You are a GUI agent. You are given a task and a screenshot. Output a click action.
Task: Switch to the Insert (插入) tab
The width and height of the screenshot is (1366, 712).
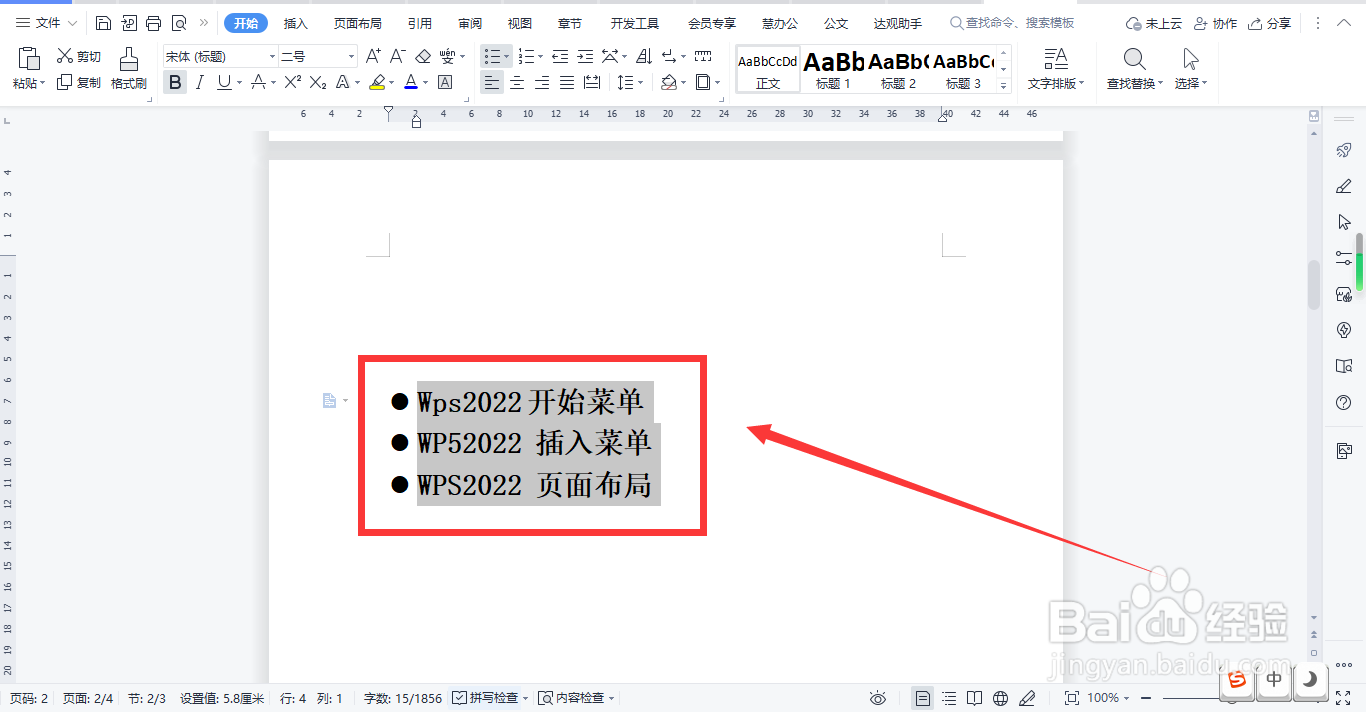click(296, 23)
